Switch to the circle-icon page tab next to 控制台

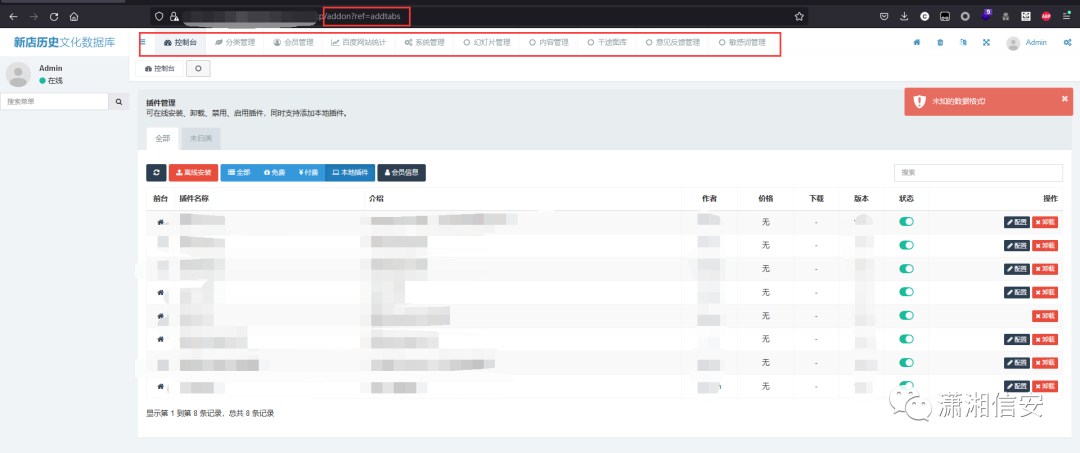point(198,69)
